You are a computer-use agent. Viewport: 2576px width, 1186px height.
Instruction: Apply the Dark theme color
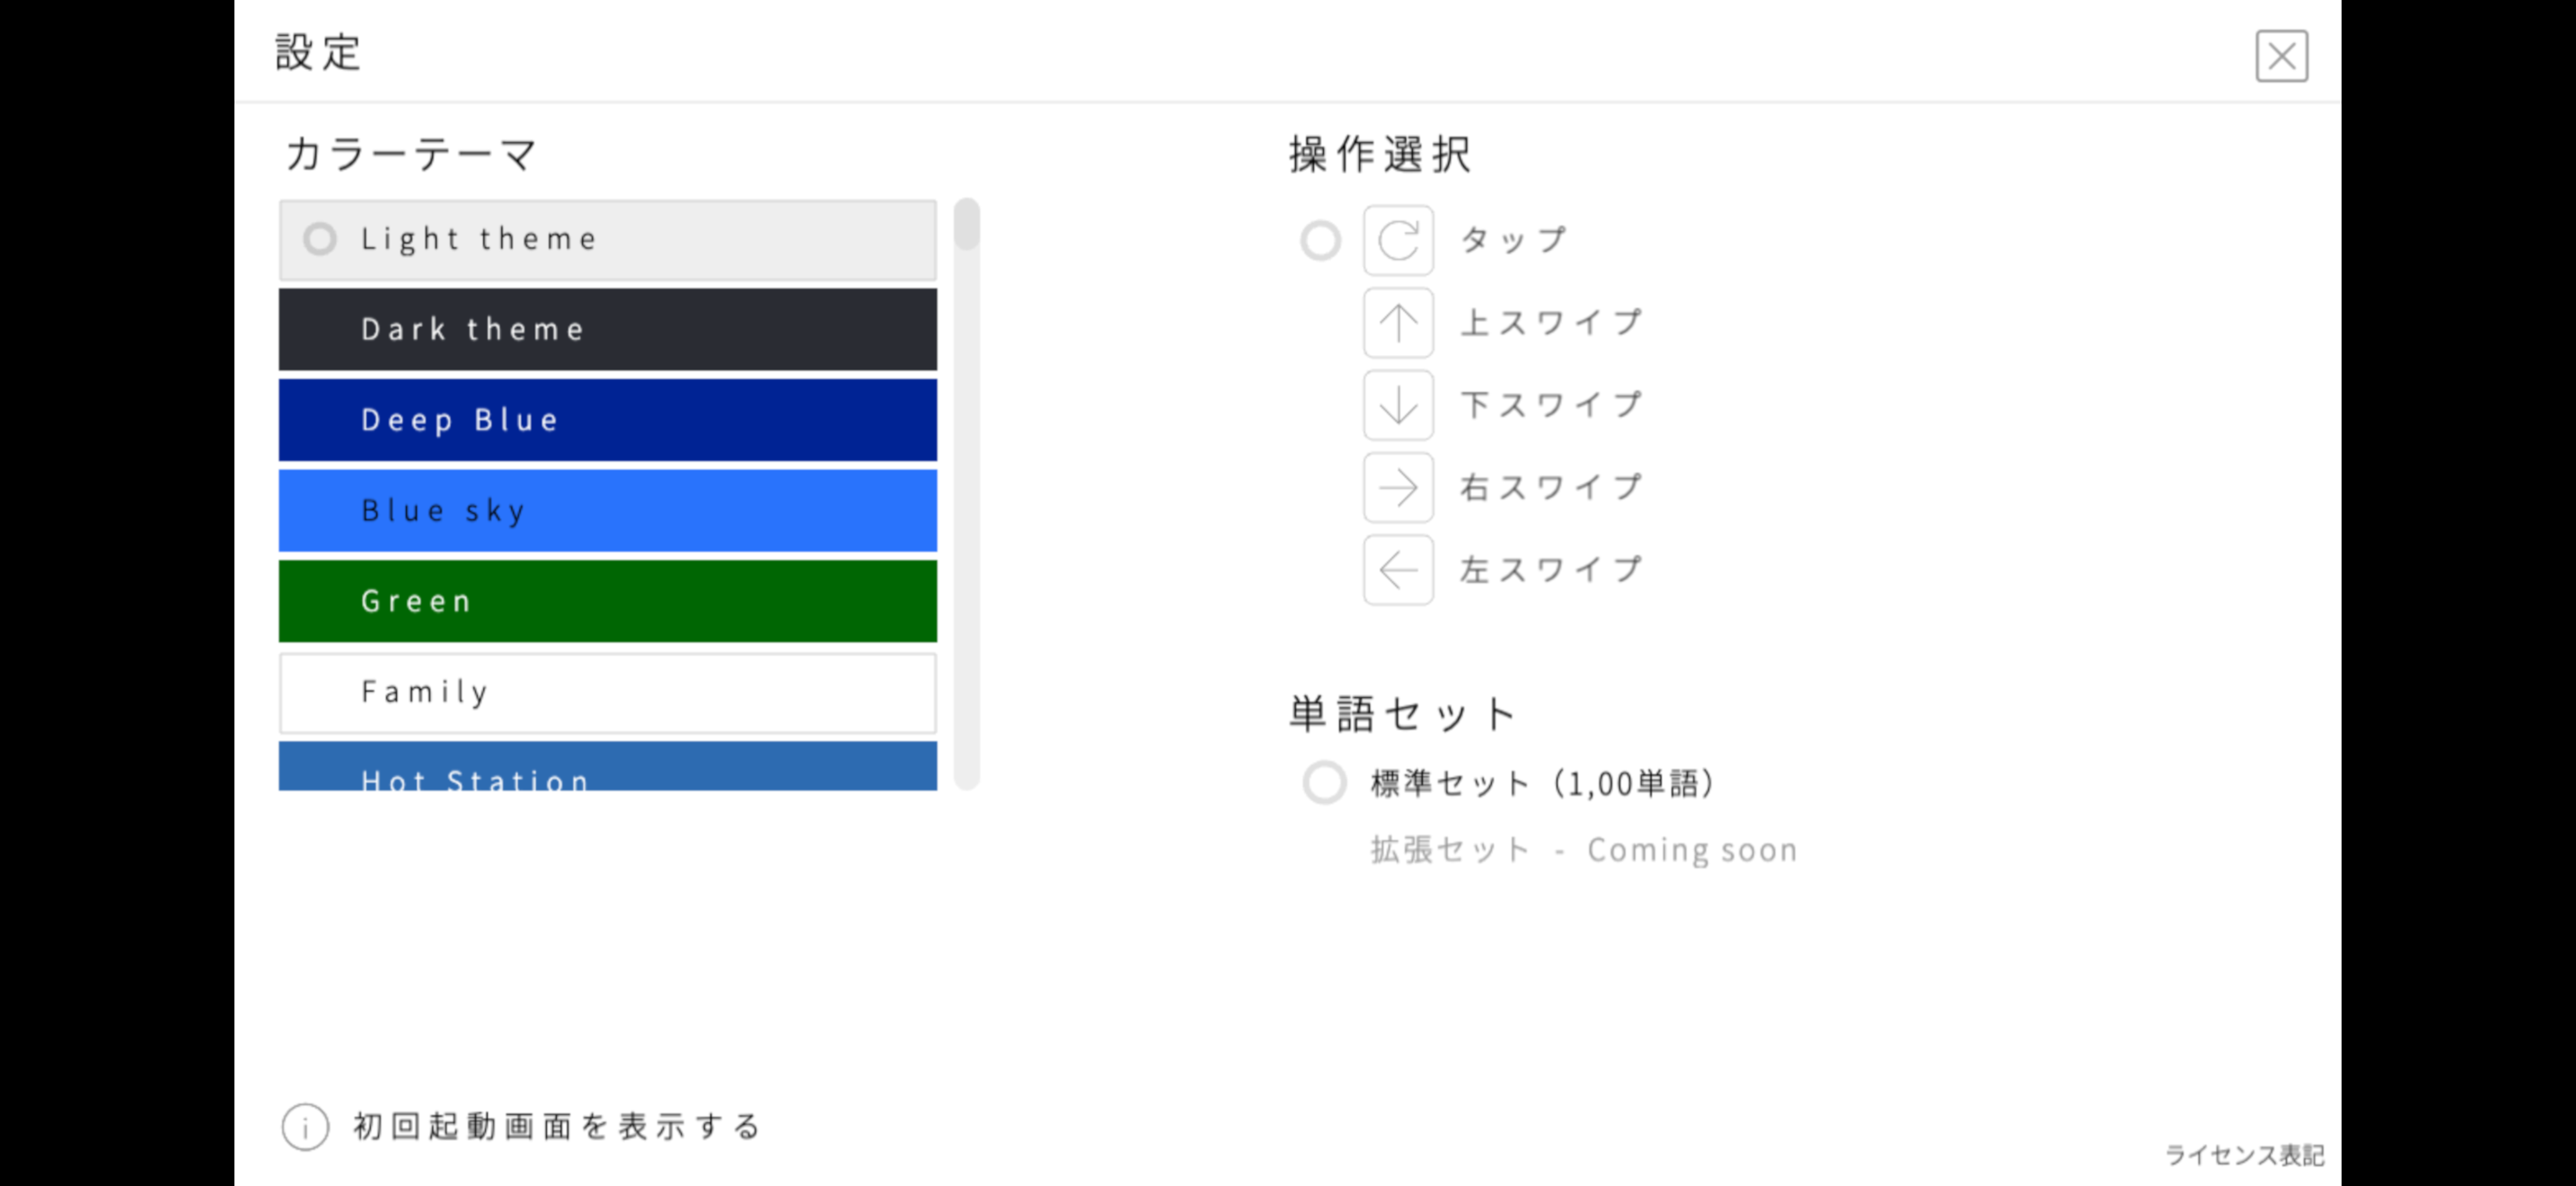(x=608, y=330)
